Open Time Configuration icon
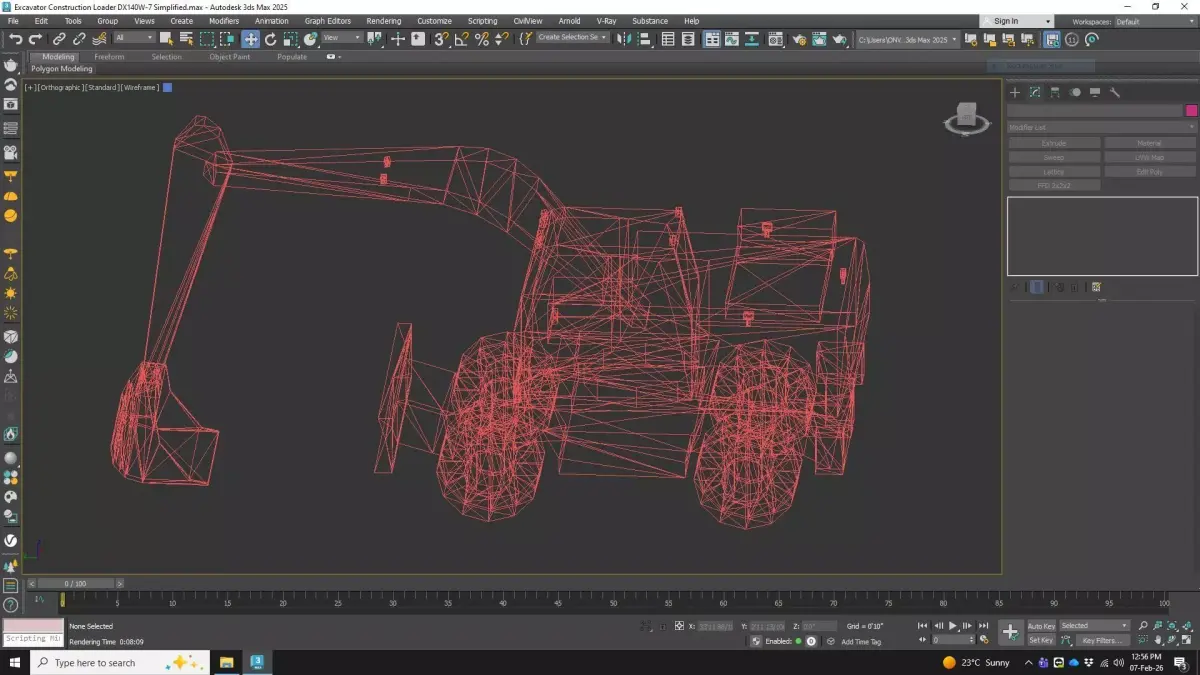The width and height of the screenshot is (1200, 675). (x=985, y=639)
